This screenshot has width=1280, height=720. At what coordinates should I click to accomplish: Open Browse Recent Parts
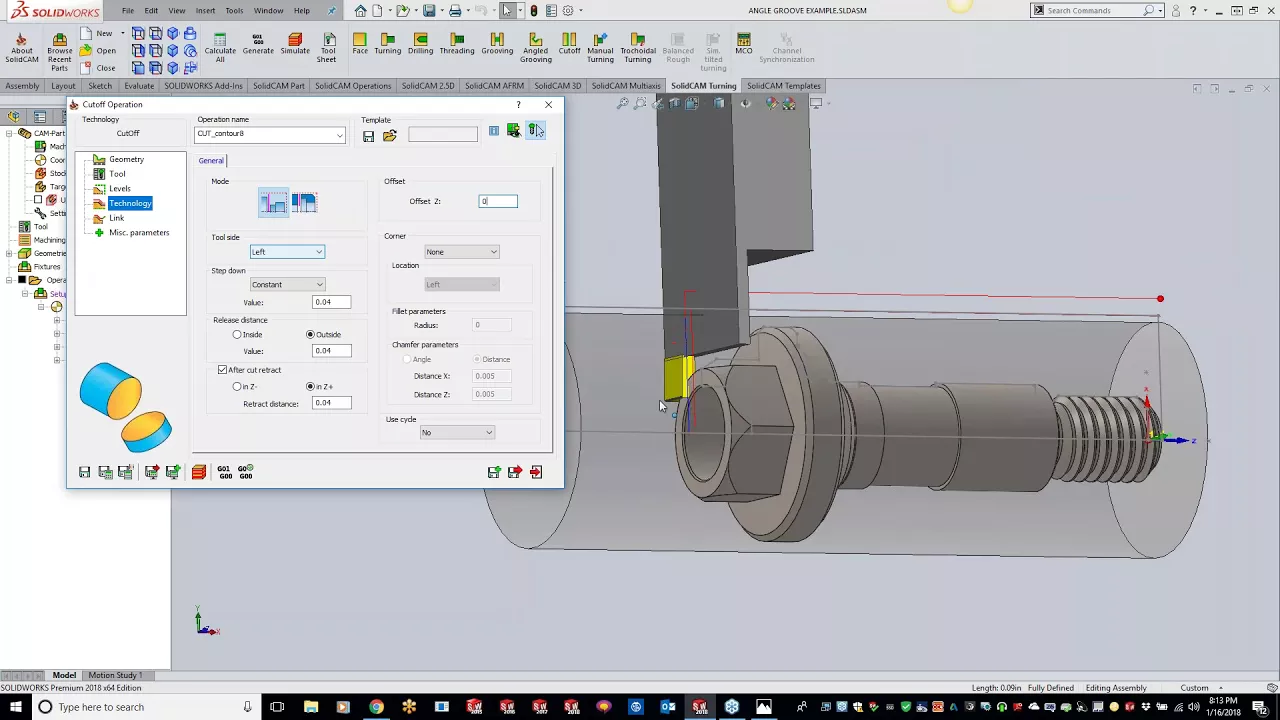pyautogui.click(x=59, y=51)
